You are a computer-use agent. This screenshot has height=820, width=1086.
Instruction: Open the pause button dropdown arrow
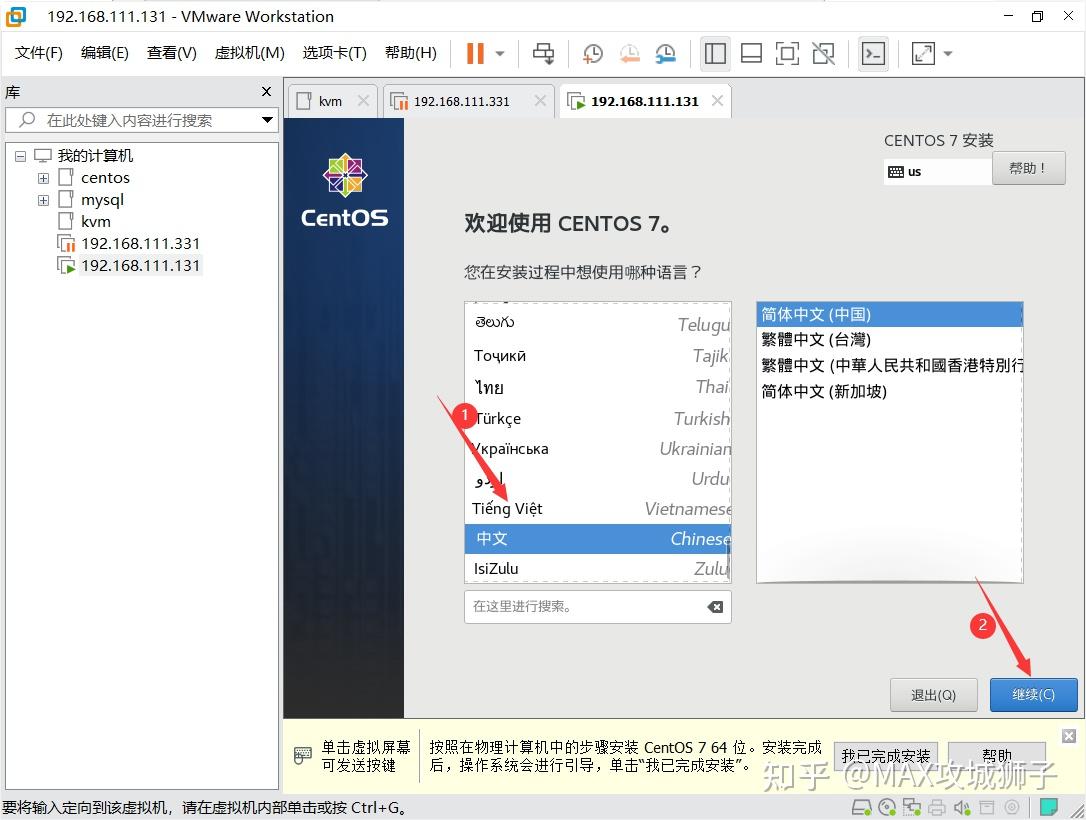[x=498, y=53]
